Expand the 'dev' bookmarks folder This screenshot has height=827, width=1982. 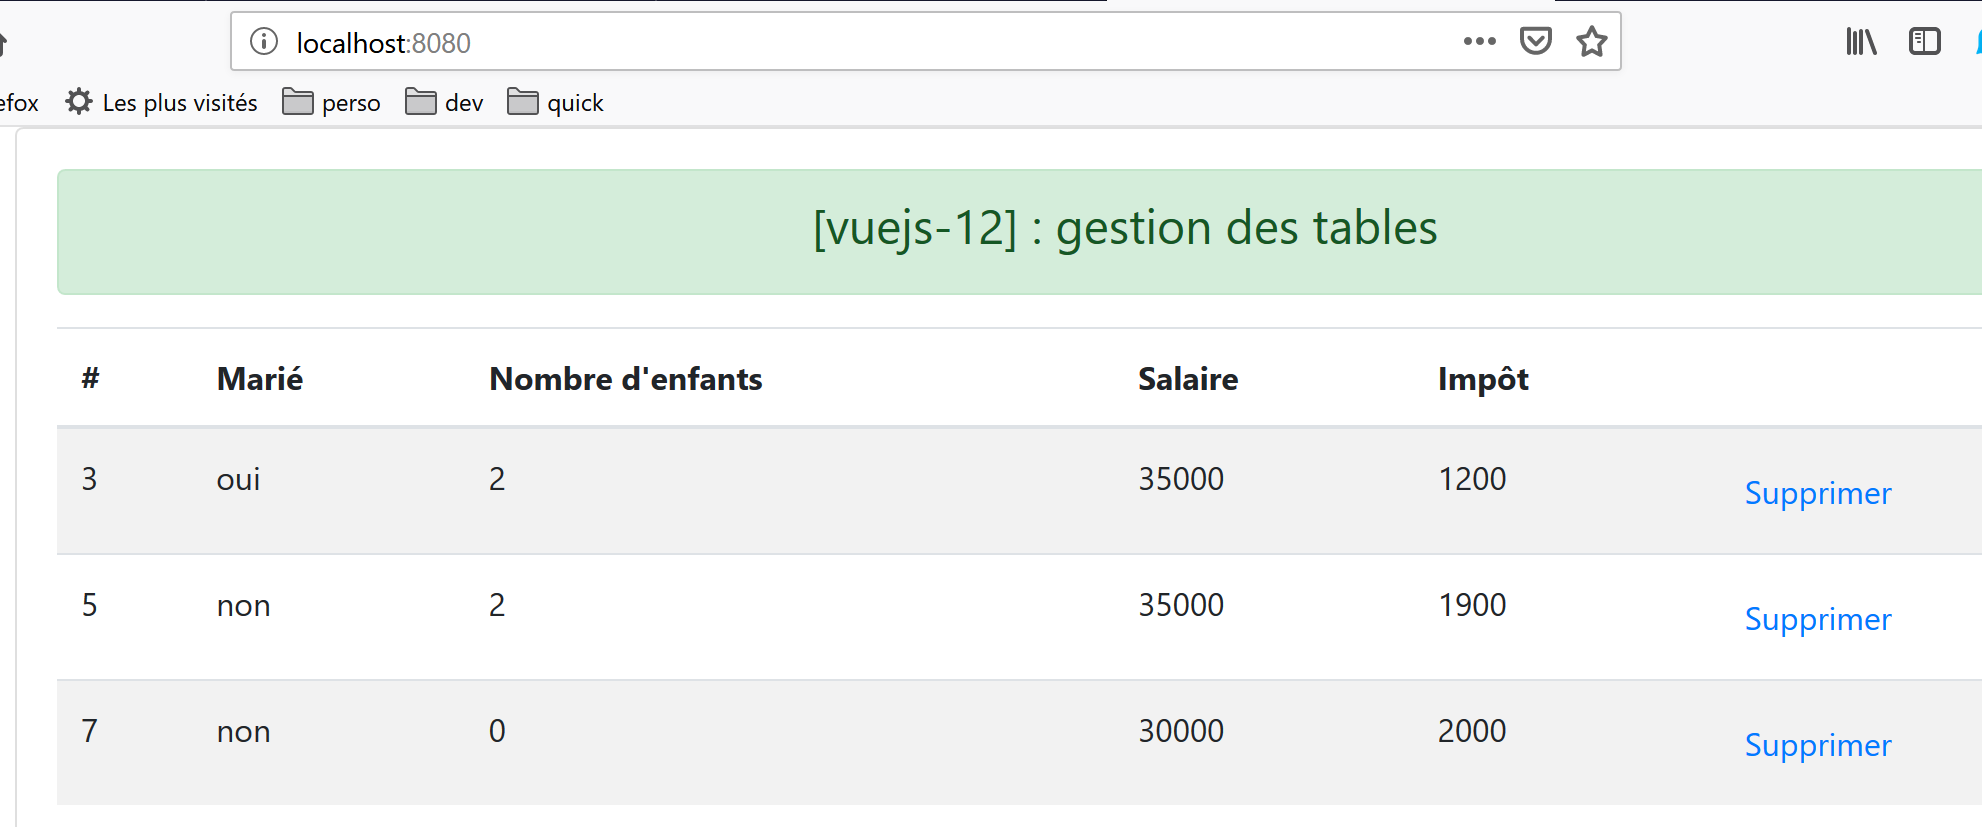point(444,103)
